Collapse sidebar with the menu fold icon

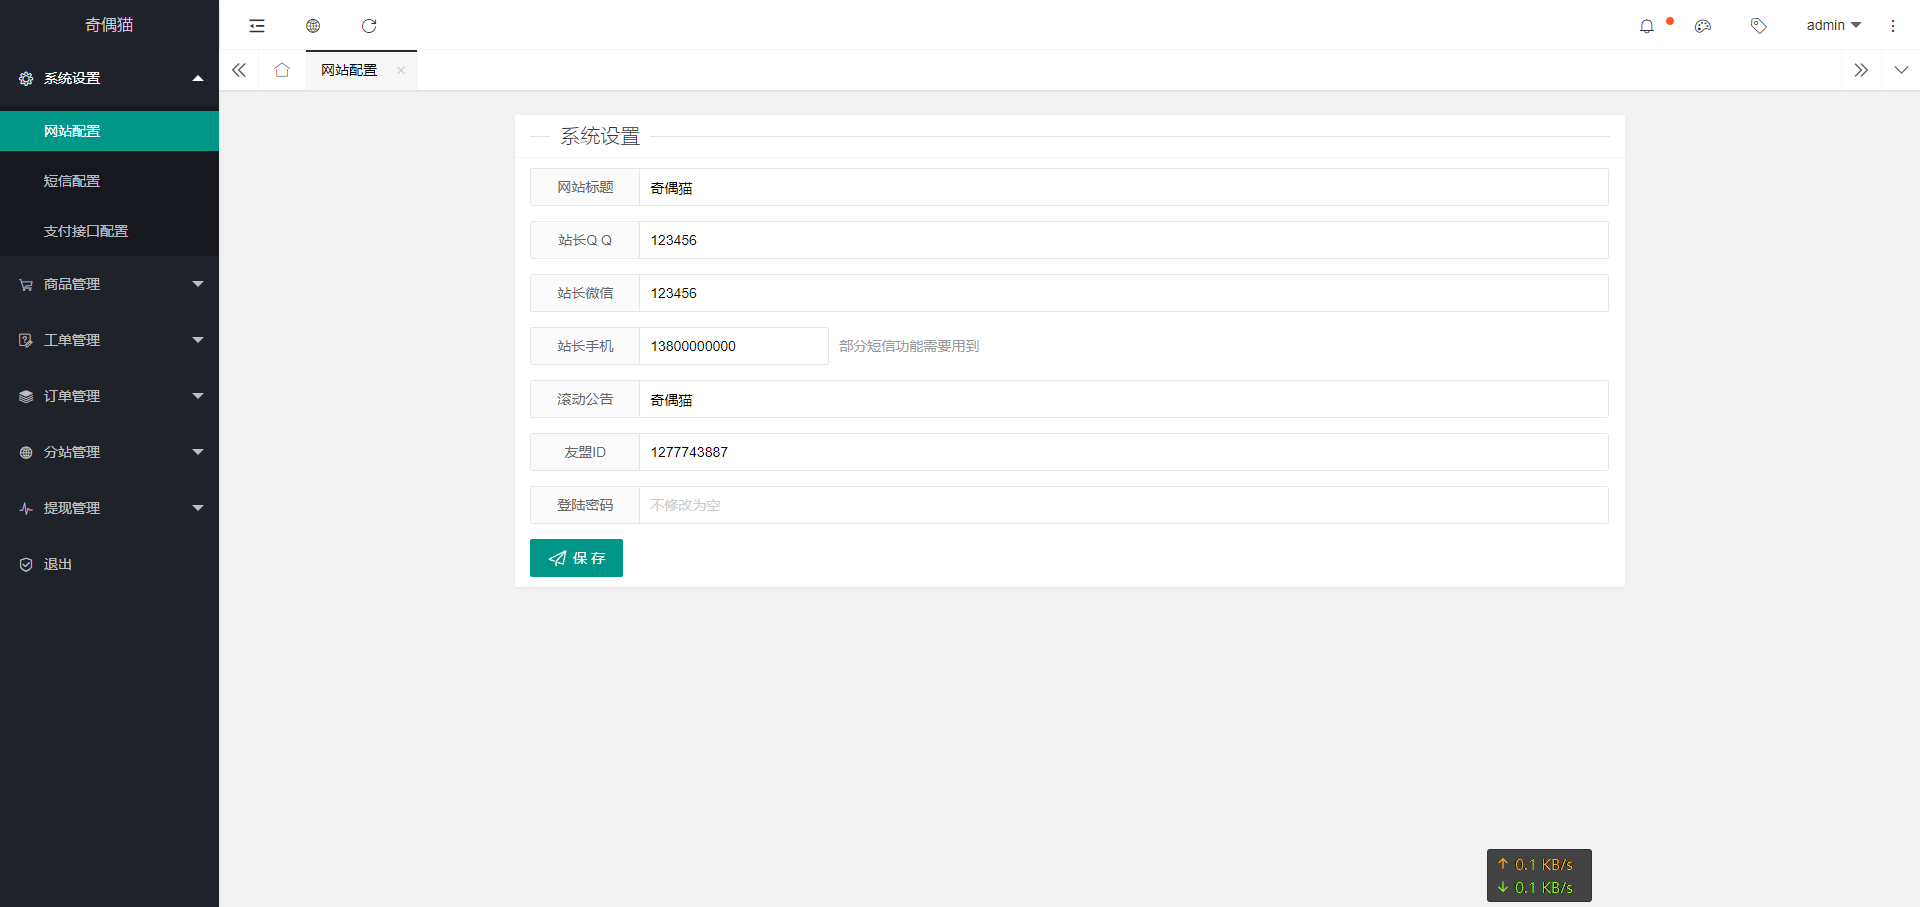click(257, 26)
